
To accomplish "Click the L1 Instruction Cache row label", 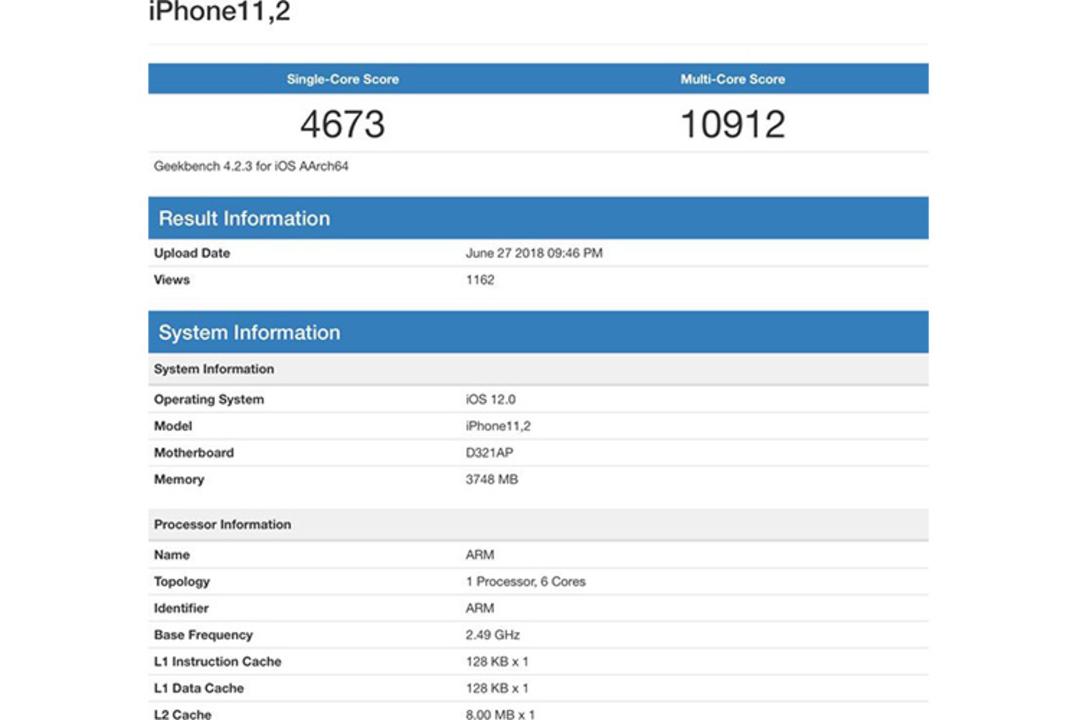I will point(218,661).
